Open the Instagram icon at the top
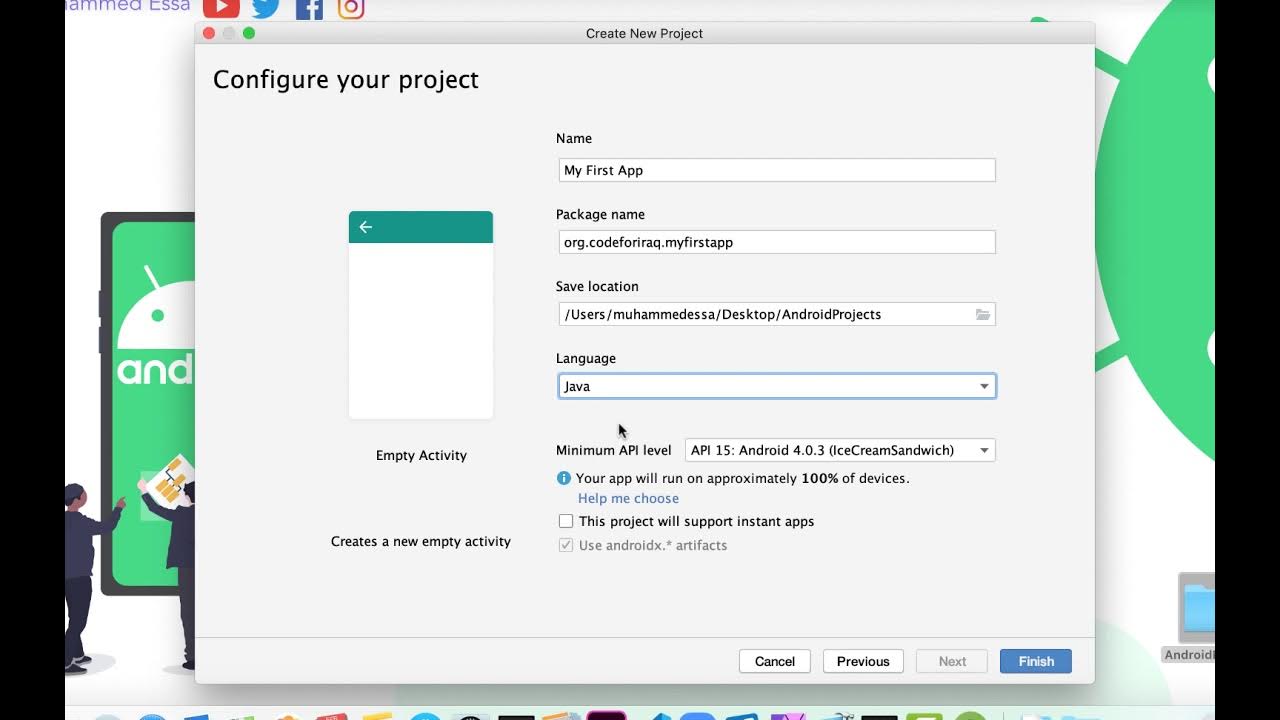Viewport: 1280px width, 720px height. point(351,8)
